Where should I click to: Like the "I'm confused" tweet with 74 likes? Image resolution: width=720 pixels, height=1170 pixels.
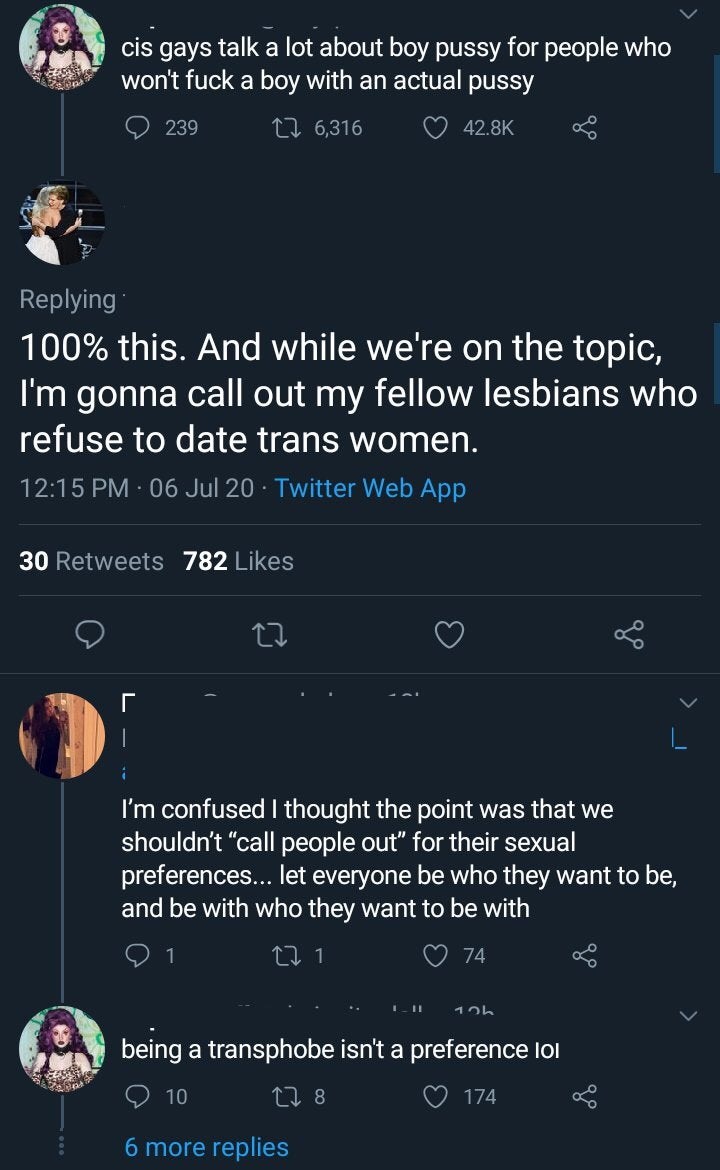433,956
